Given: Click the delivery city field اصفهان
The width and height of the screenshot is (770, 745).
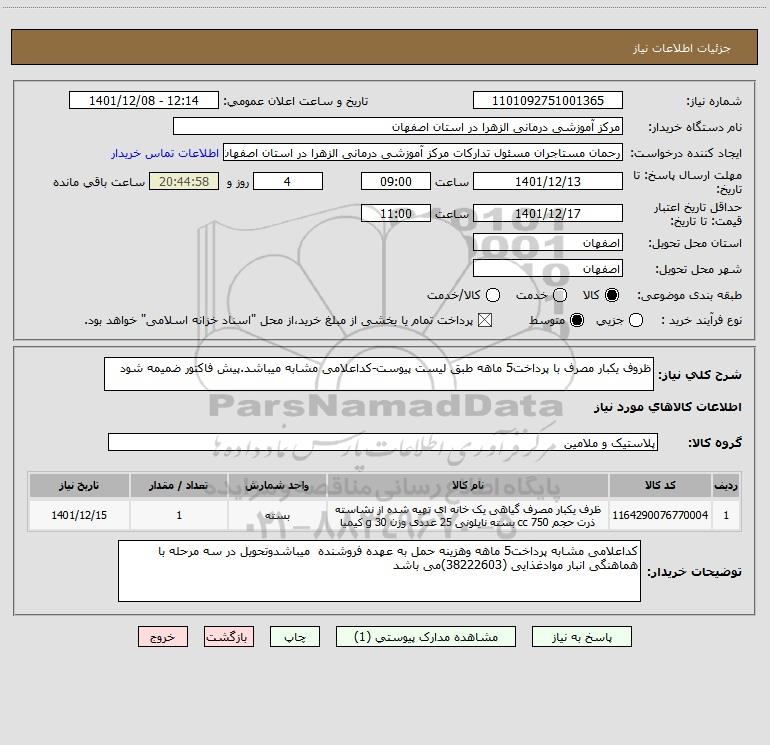Looking at the screenshot, I should 548,269.
